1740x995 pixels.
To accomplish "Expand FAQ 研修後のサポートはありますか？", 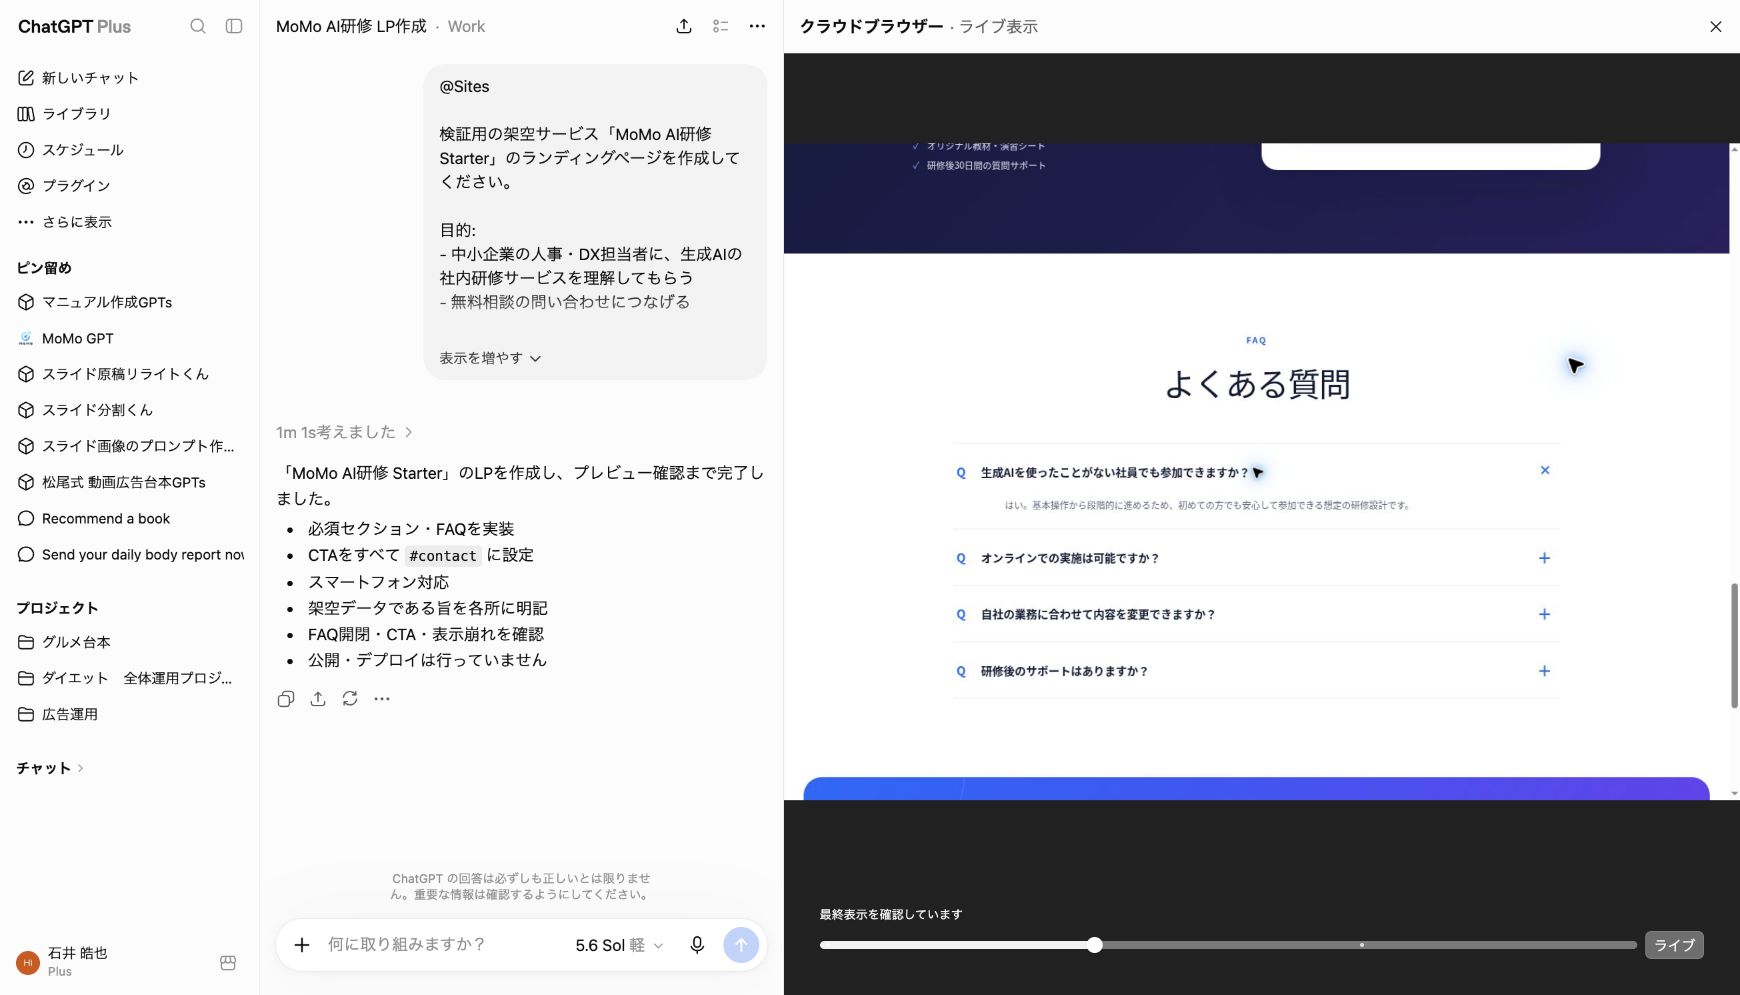I will 1256,671.
